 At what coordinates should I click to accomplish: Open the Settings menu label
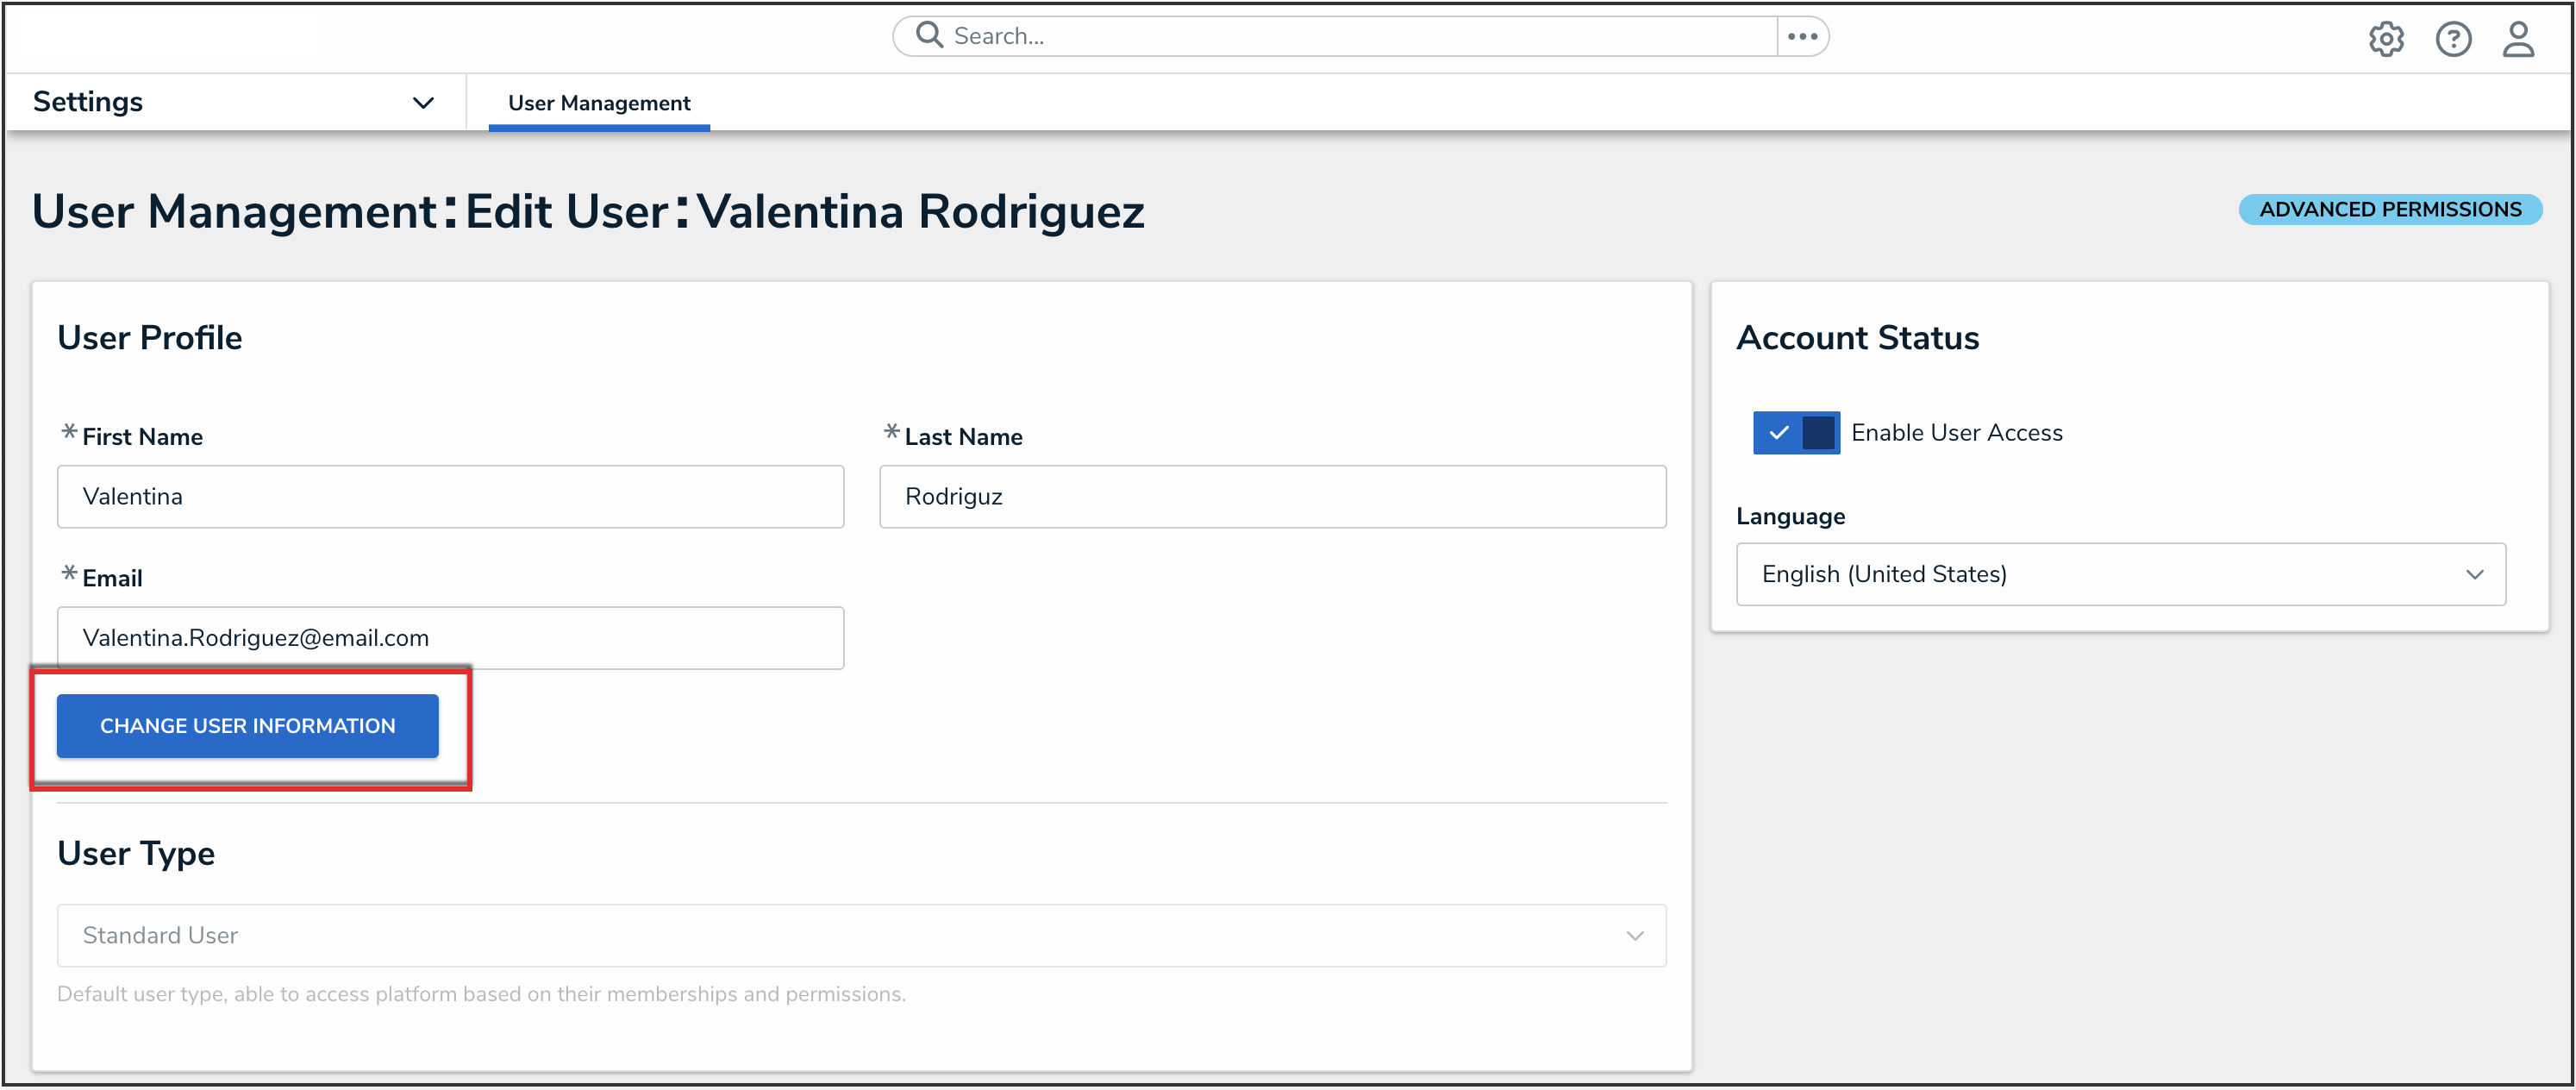(88, 101)
